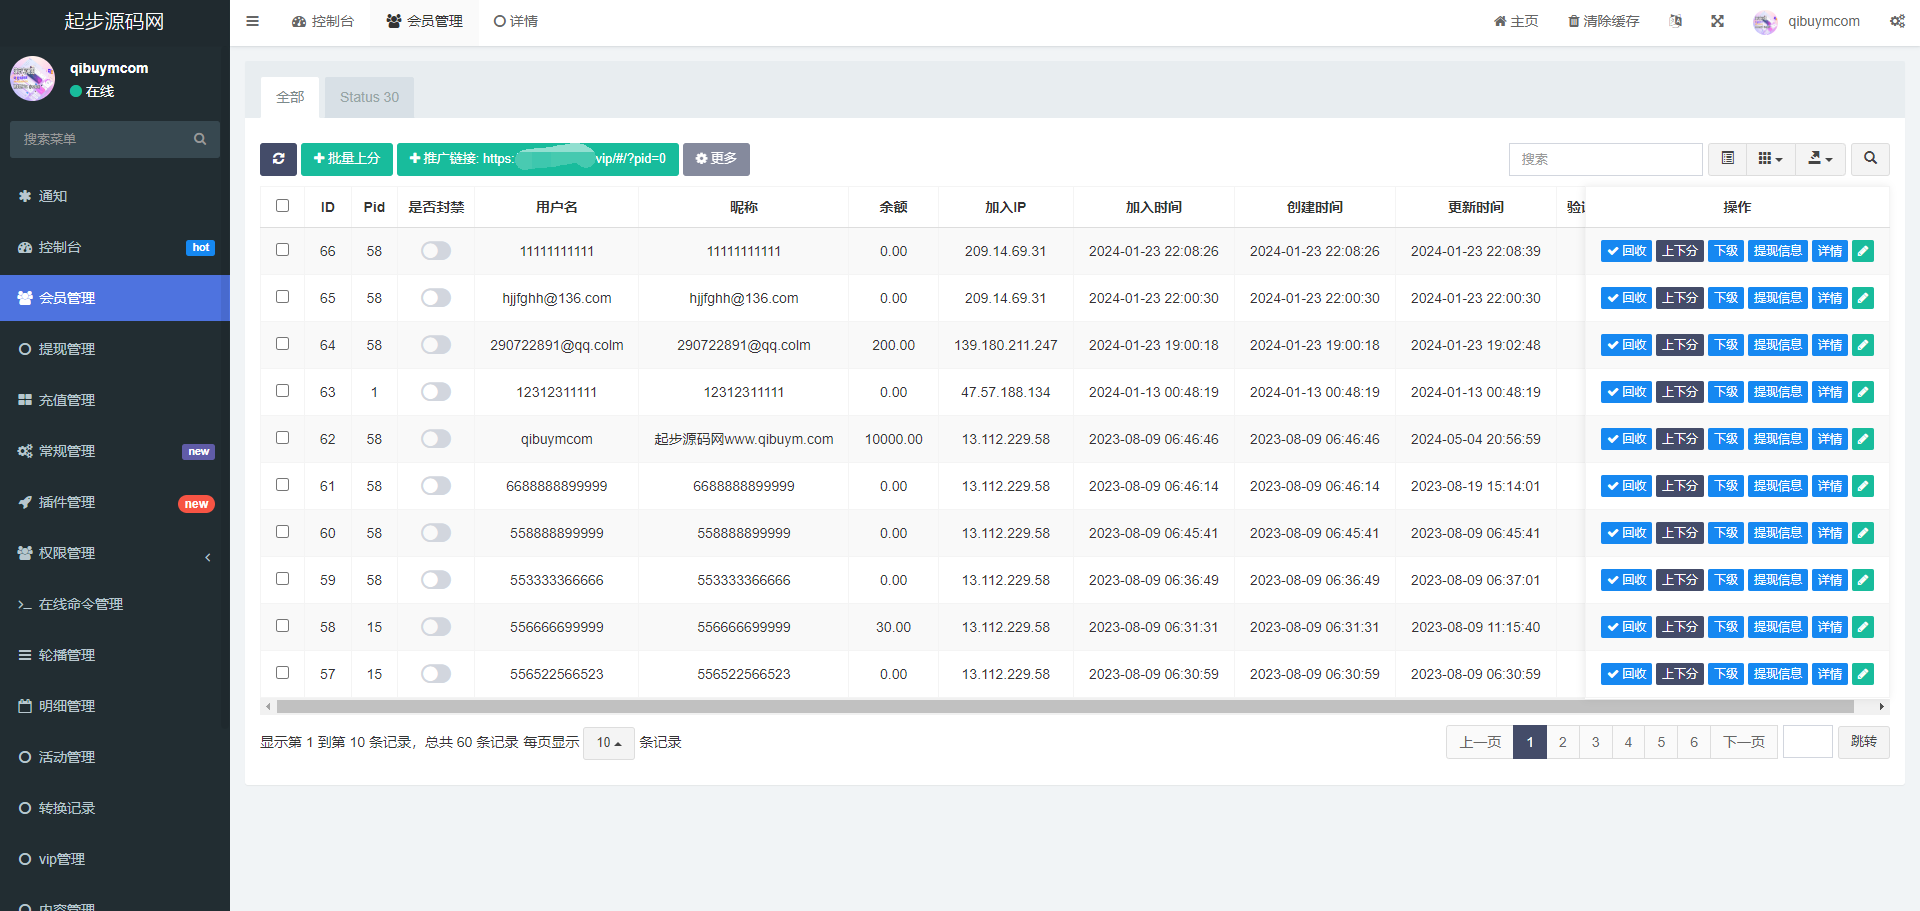Toggle table card view icon
1920x911 pixels.
point(1727,159)
